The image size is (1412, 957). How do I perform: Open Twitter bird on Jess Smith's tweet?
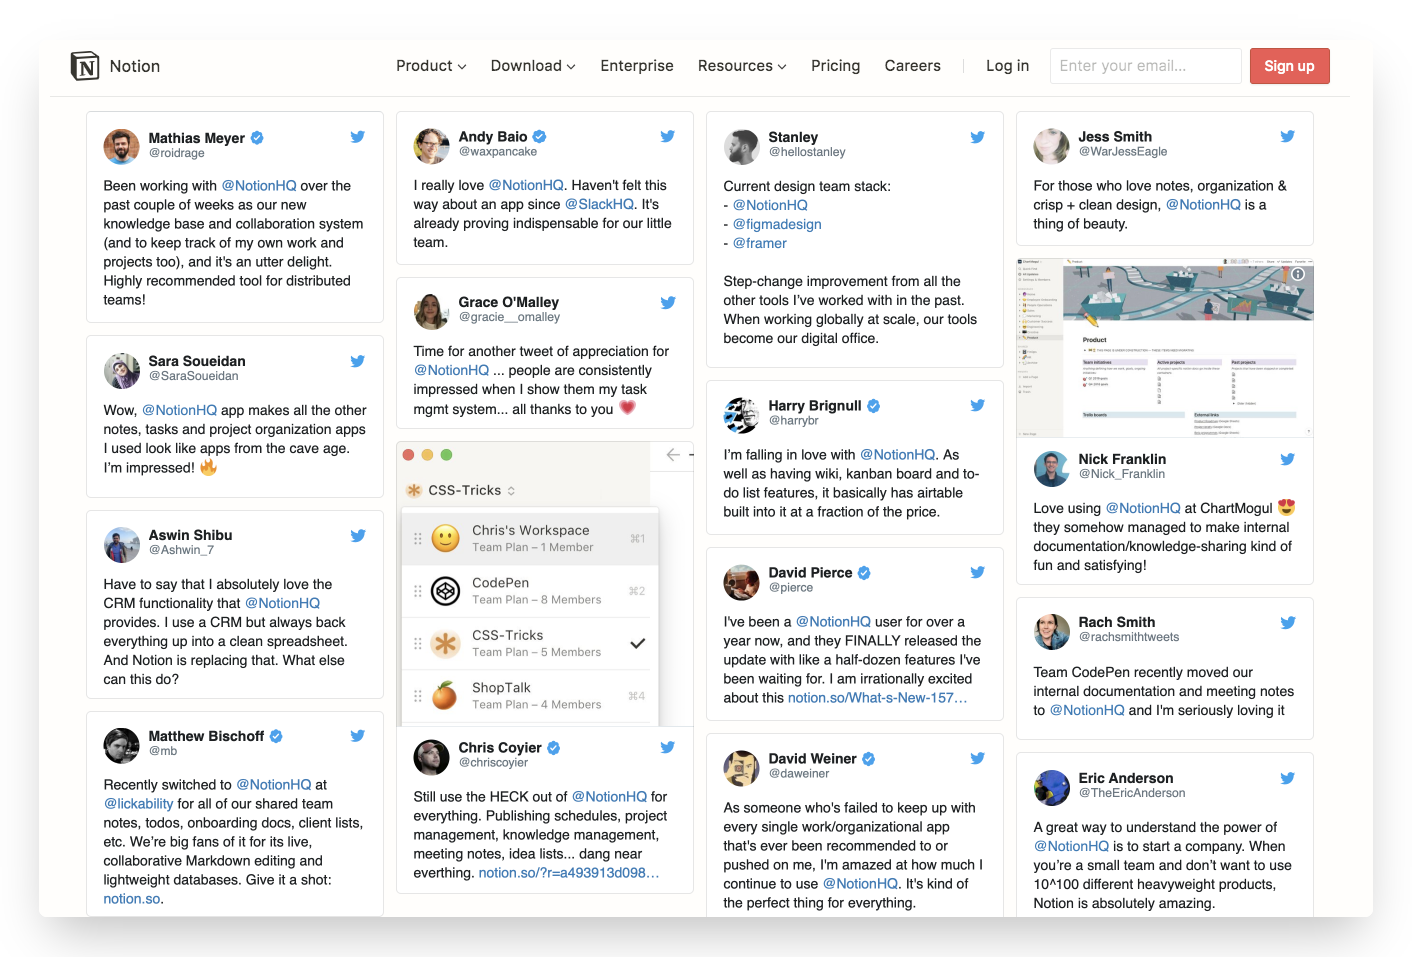tap(1287, 136)
